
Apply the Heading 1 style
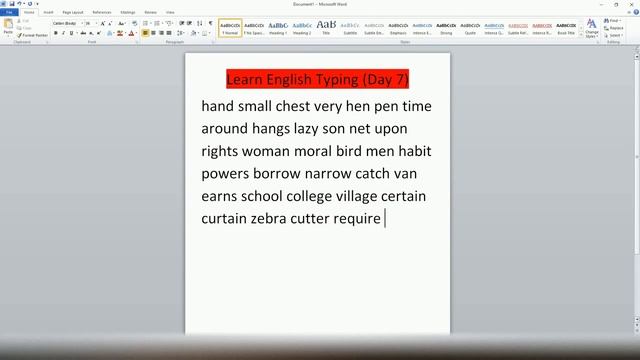[278, 28]
